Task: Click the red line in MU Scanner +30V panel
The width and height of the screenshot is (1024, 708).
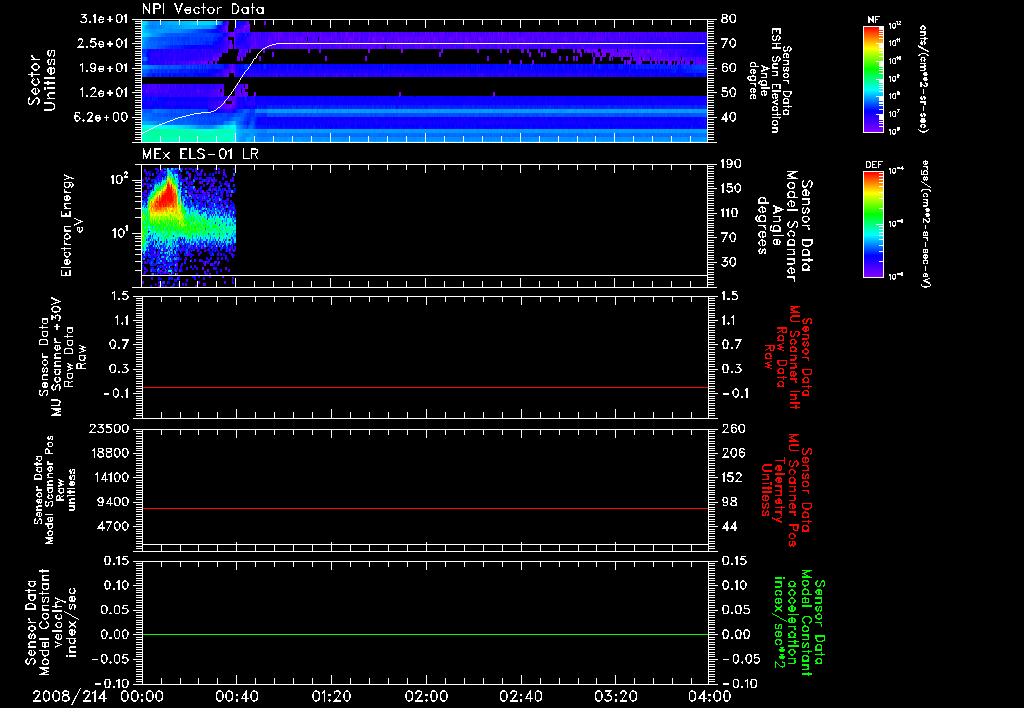Action: tap(424, 387)
